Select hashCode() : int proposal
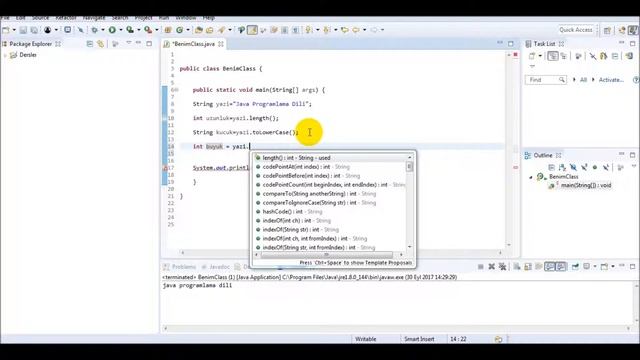This screenshot has height=360, width=640. click(330, 211)
